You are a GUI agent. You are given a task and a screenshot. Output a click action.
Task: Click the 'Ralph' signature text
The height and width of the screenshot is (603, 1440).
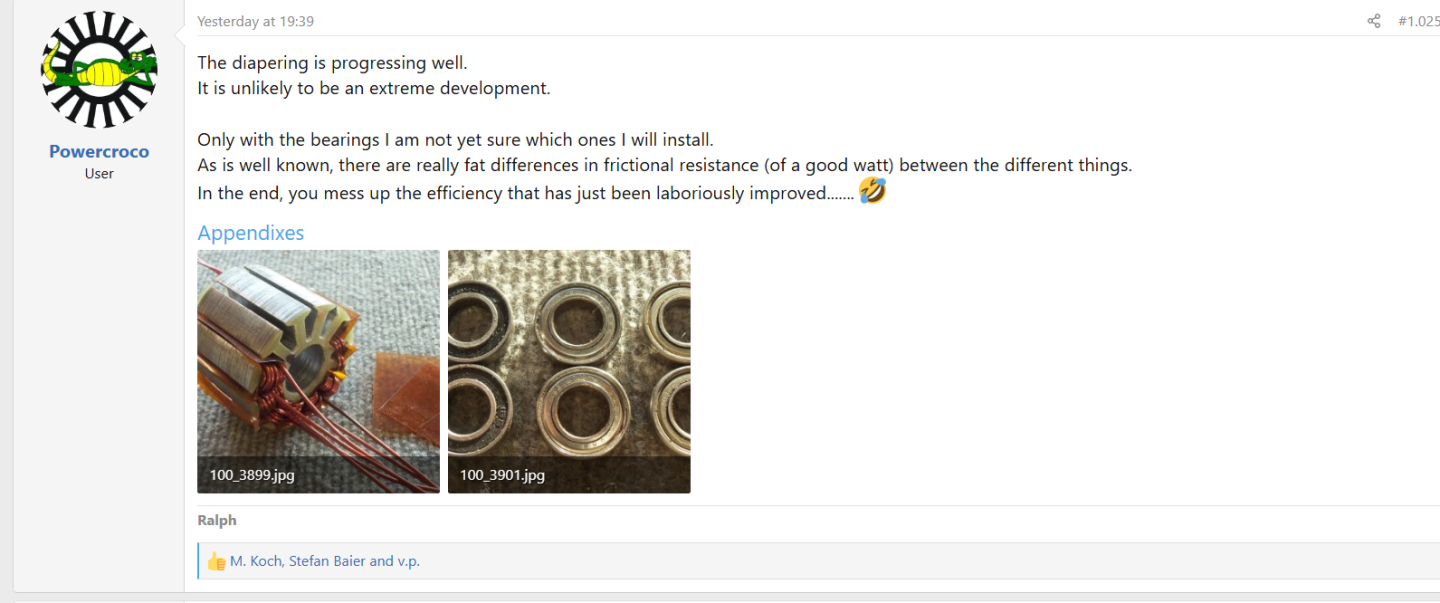click(x=217, y=520)
